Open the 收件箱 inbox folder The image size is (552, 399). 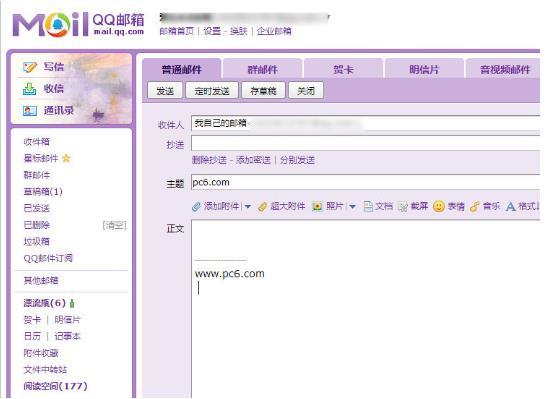tap(37, 142)
